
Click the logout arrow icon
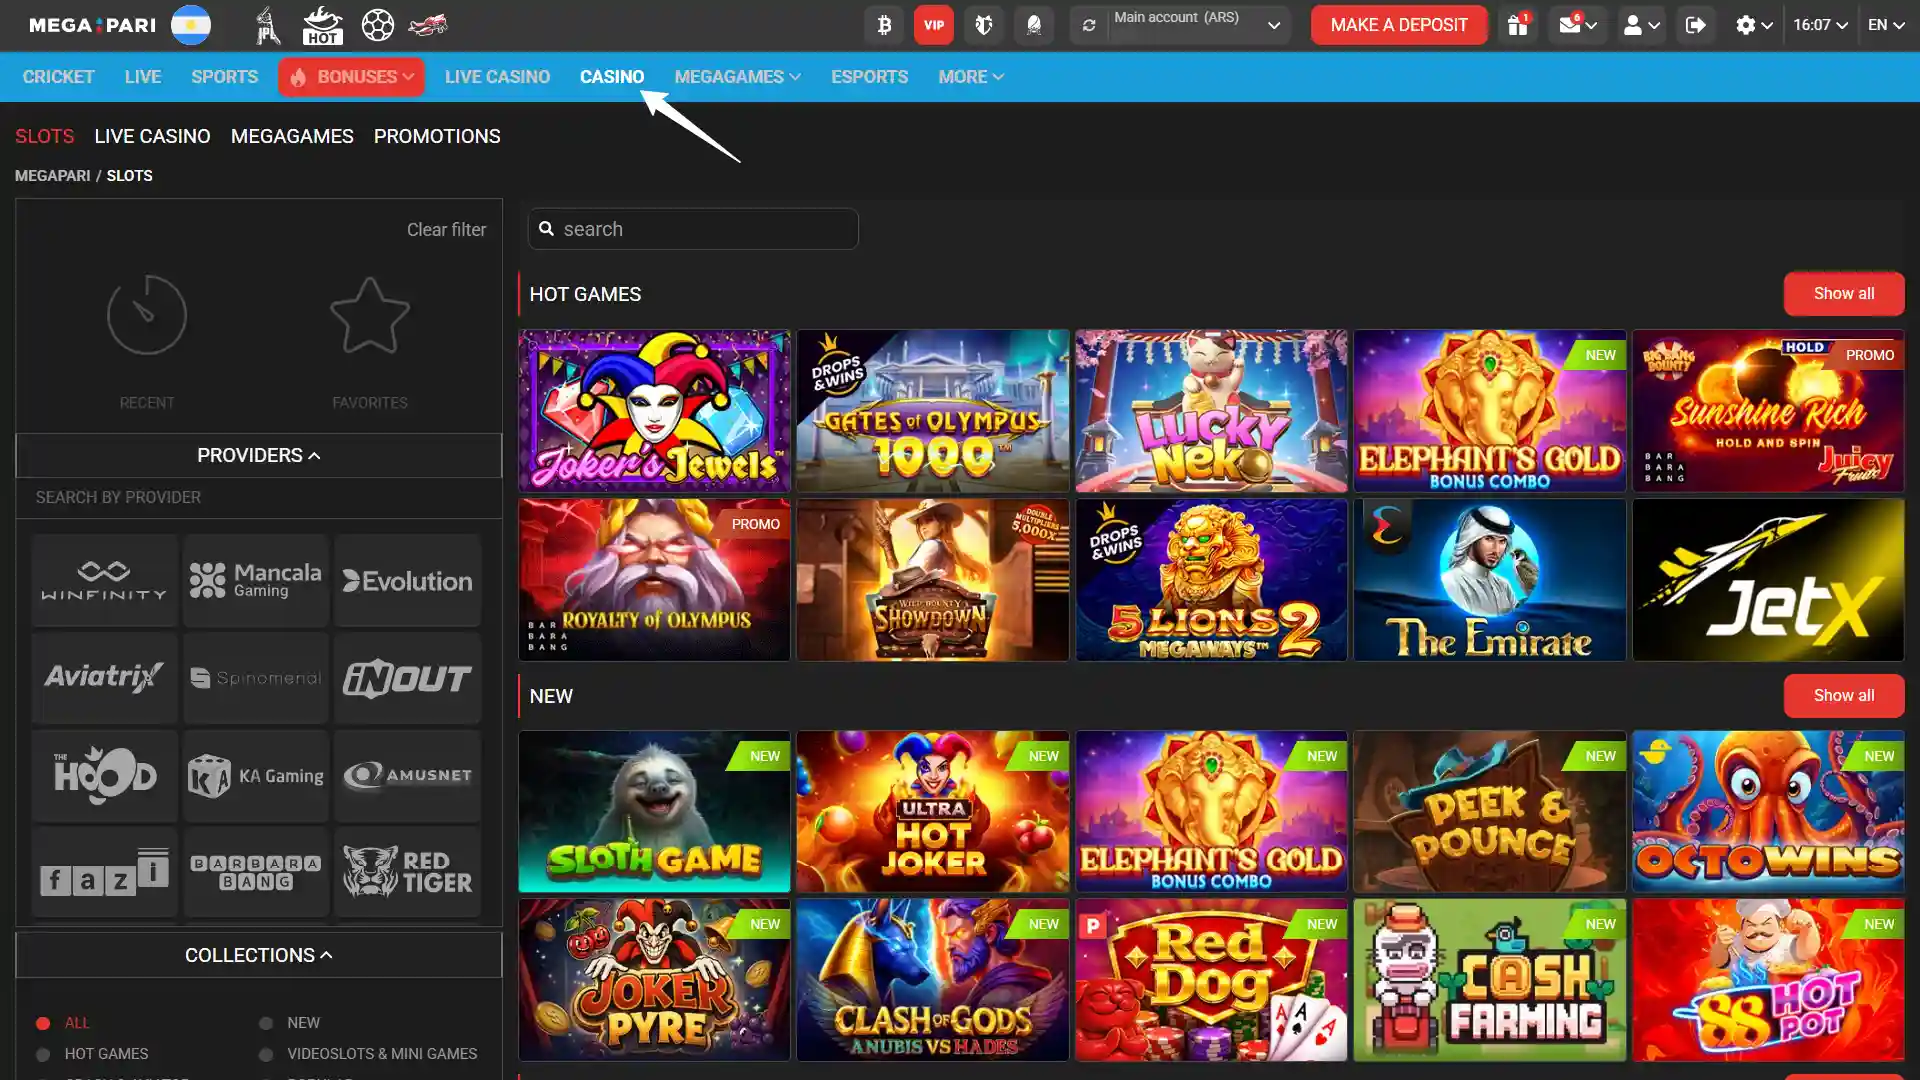[1695, 25]
